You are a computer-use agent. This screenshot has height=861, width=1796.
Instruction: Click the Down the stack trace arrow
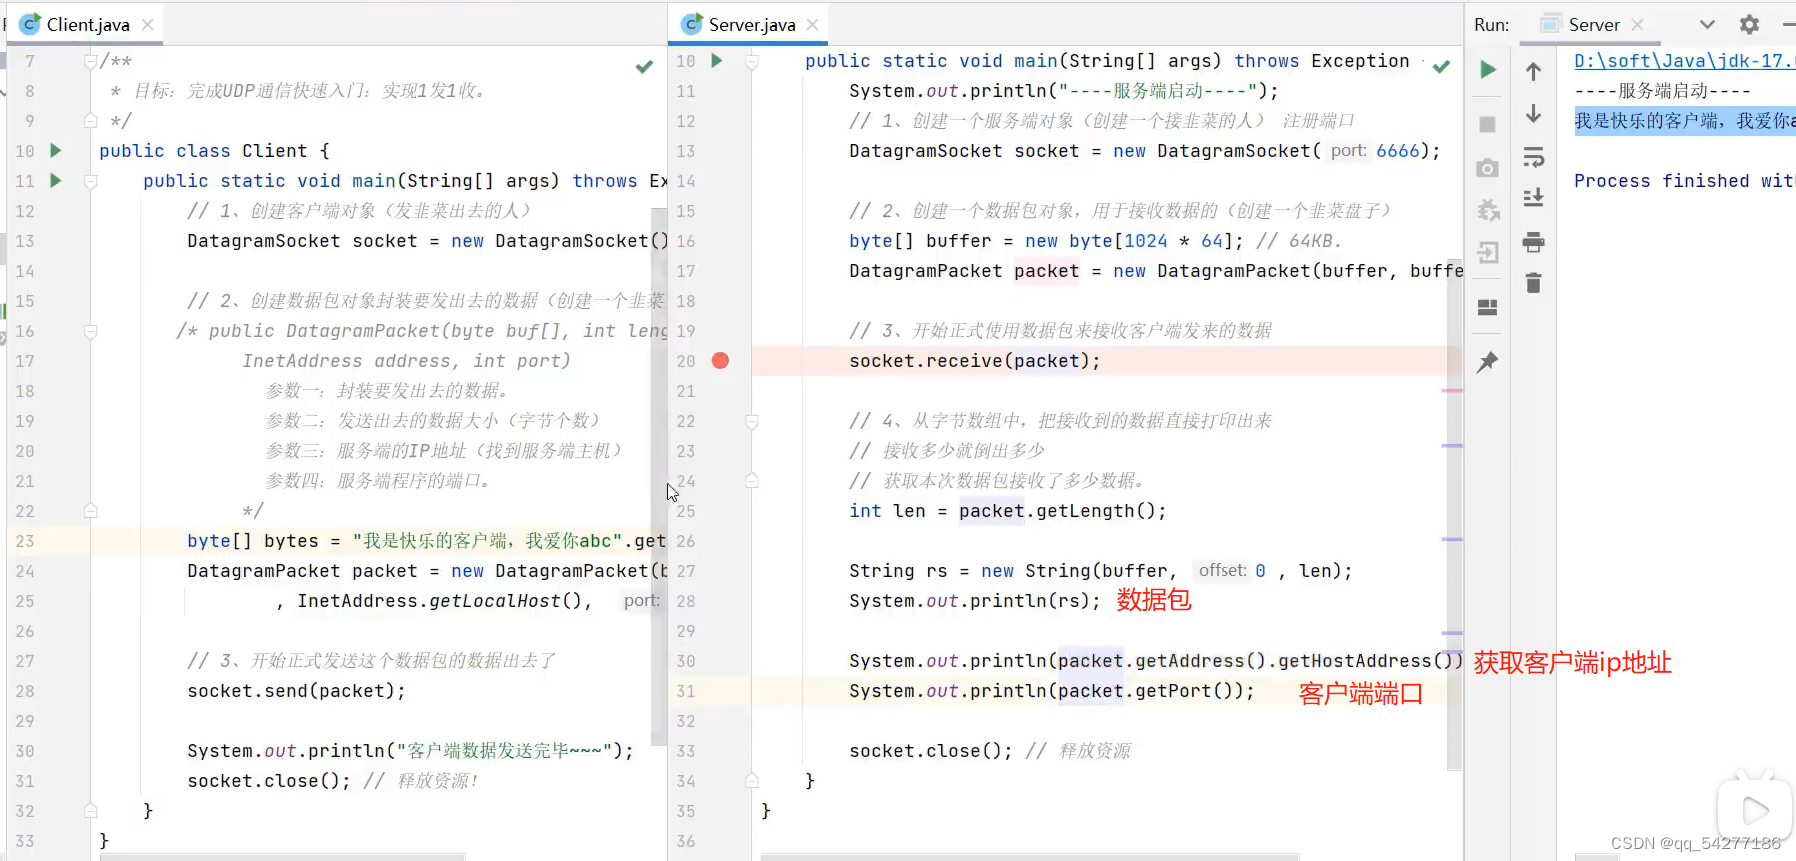click(x=1533, y=114)
